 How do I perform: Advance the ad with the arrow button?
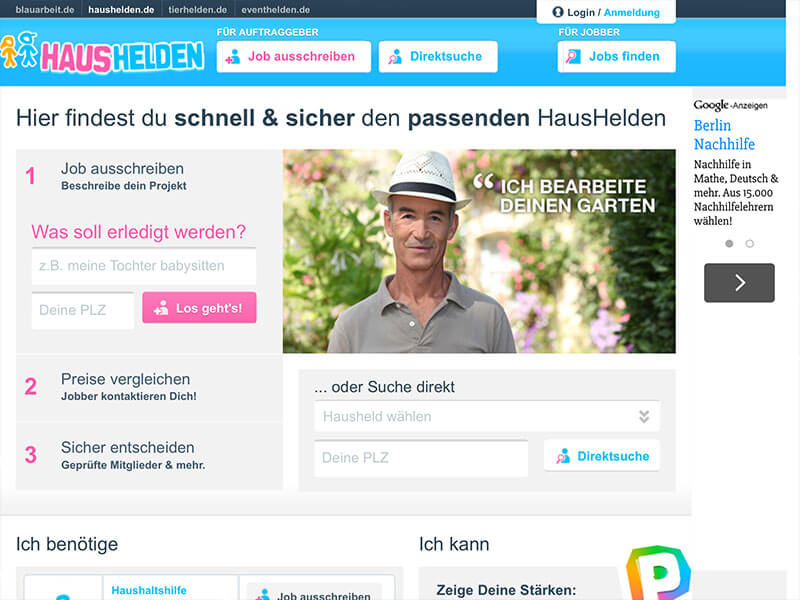pos(739,283)
